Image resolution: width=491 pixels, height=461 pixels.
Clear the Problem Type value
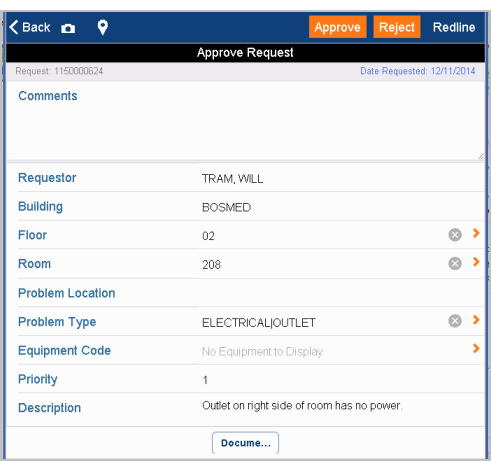[455, 321]
